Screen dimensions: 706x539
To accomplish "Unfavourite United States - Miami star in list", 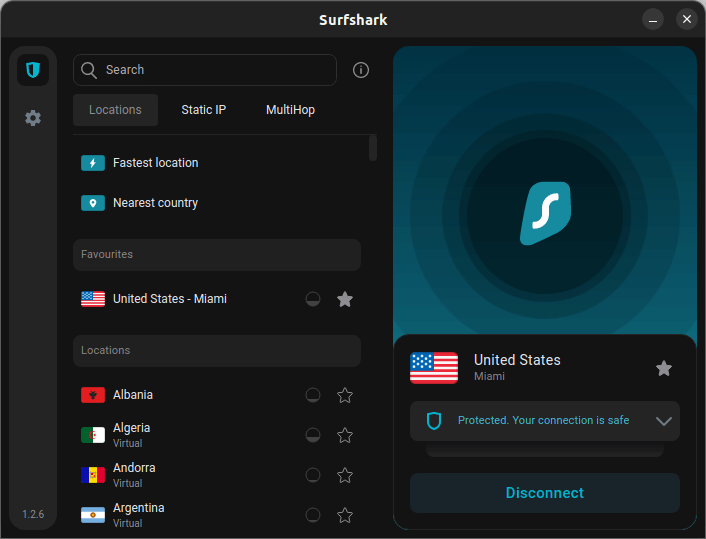I will [x=345, y=299].
